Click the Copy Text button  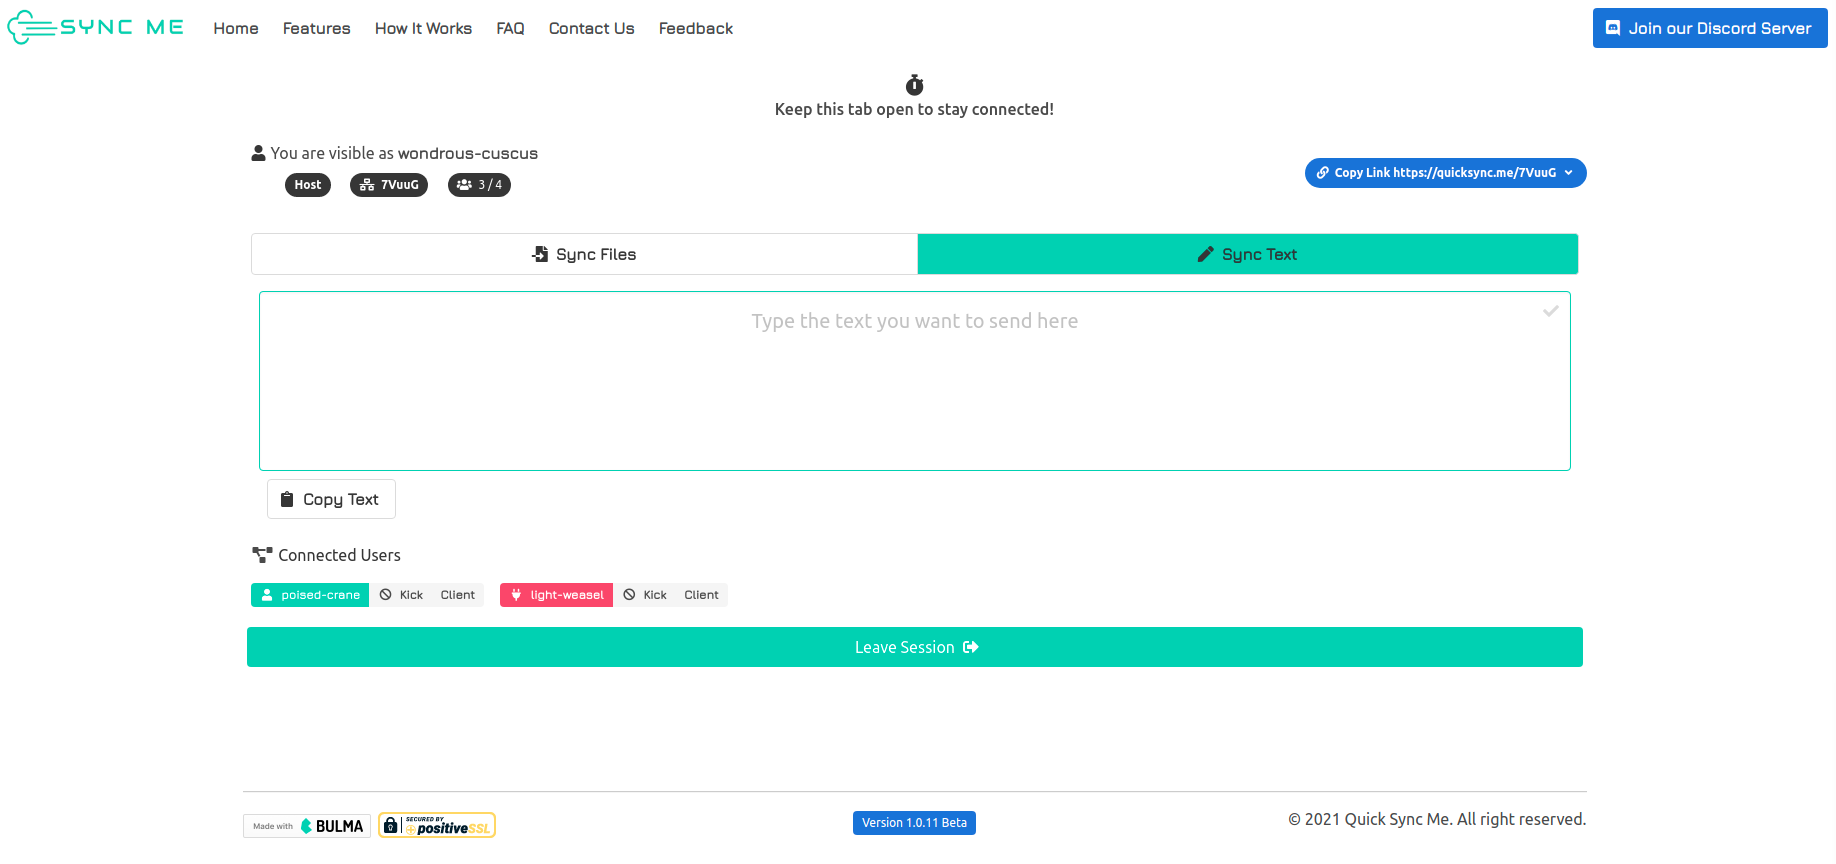tap(331, 499)
